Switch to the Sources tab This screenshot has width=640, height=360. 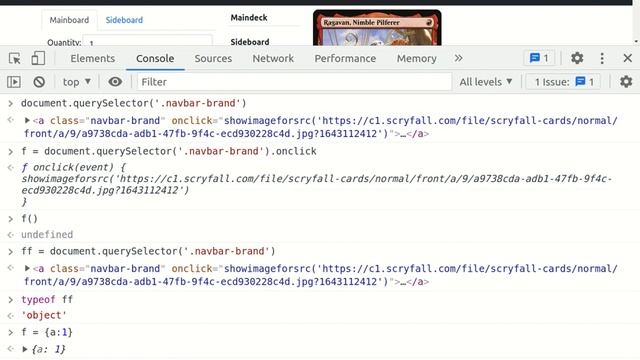click(213, 58)
